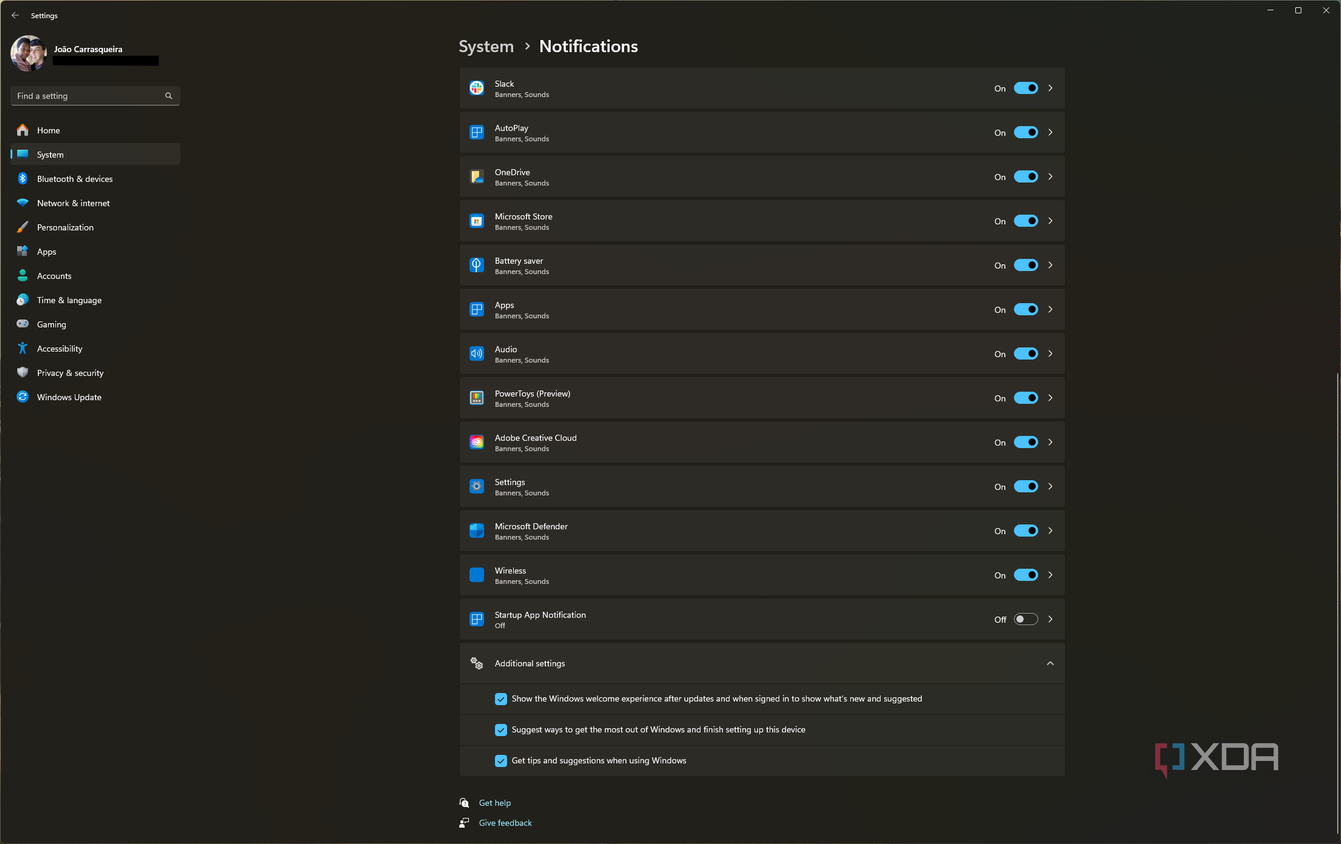Open the Microsoft Store notifications row
Image resolution: width=1341 pixels, height=844 pixels.
pyautogui.click(x=762, y=221)
